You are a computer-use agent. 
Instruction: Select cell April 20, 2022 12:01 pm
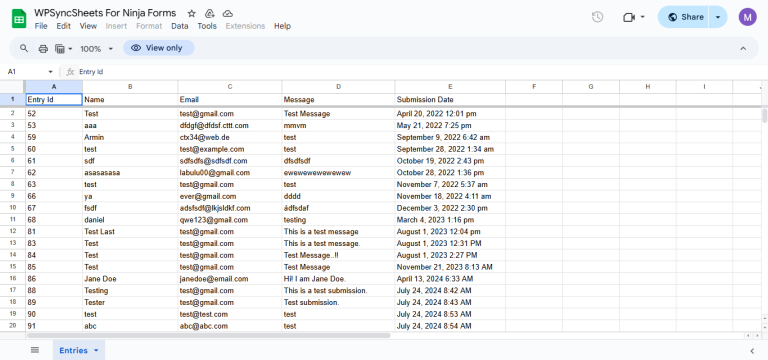coord(450,114)
